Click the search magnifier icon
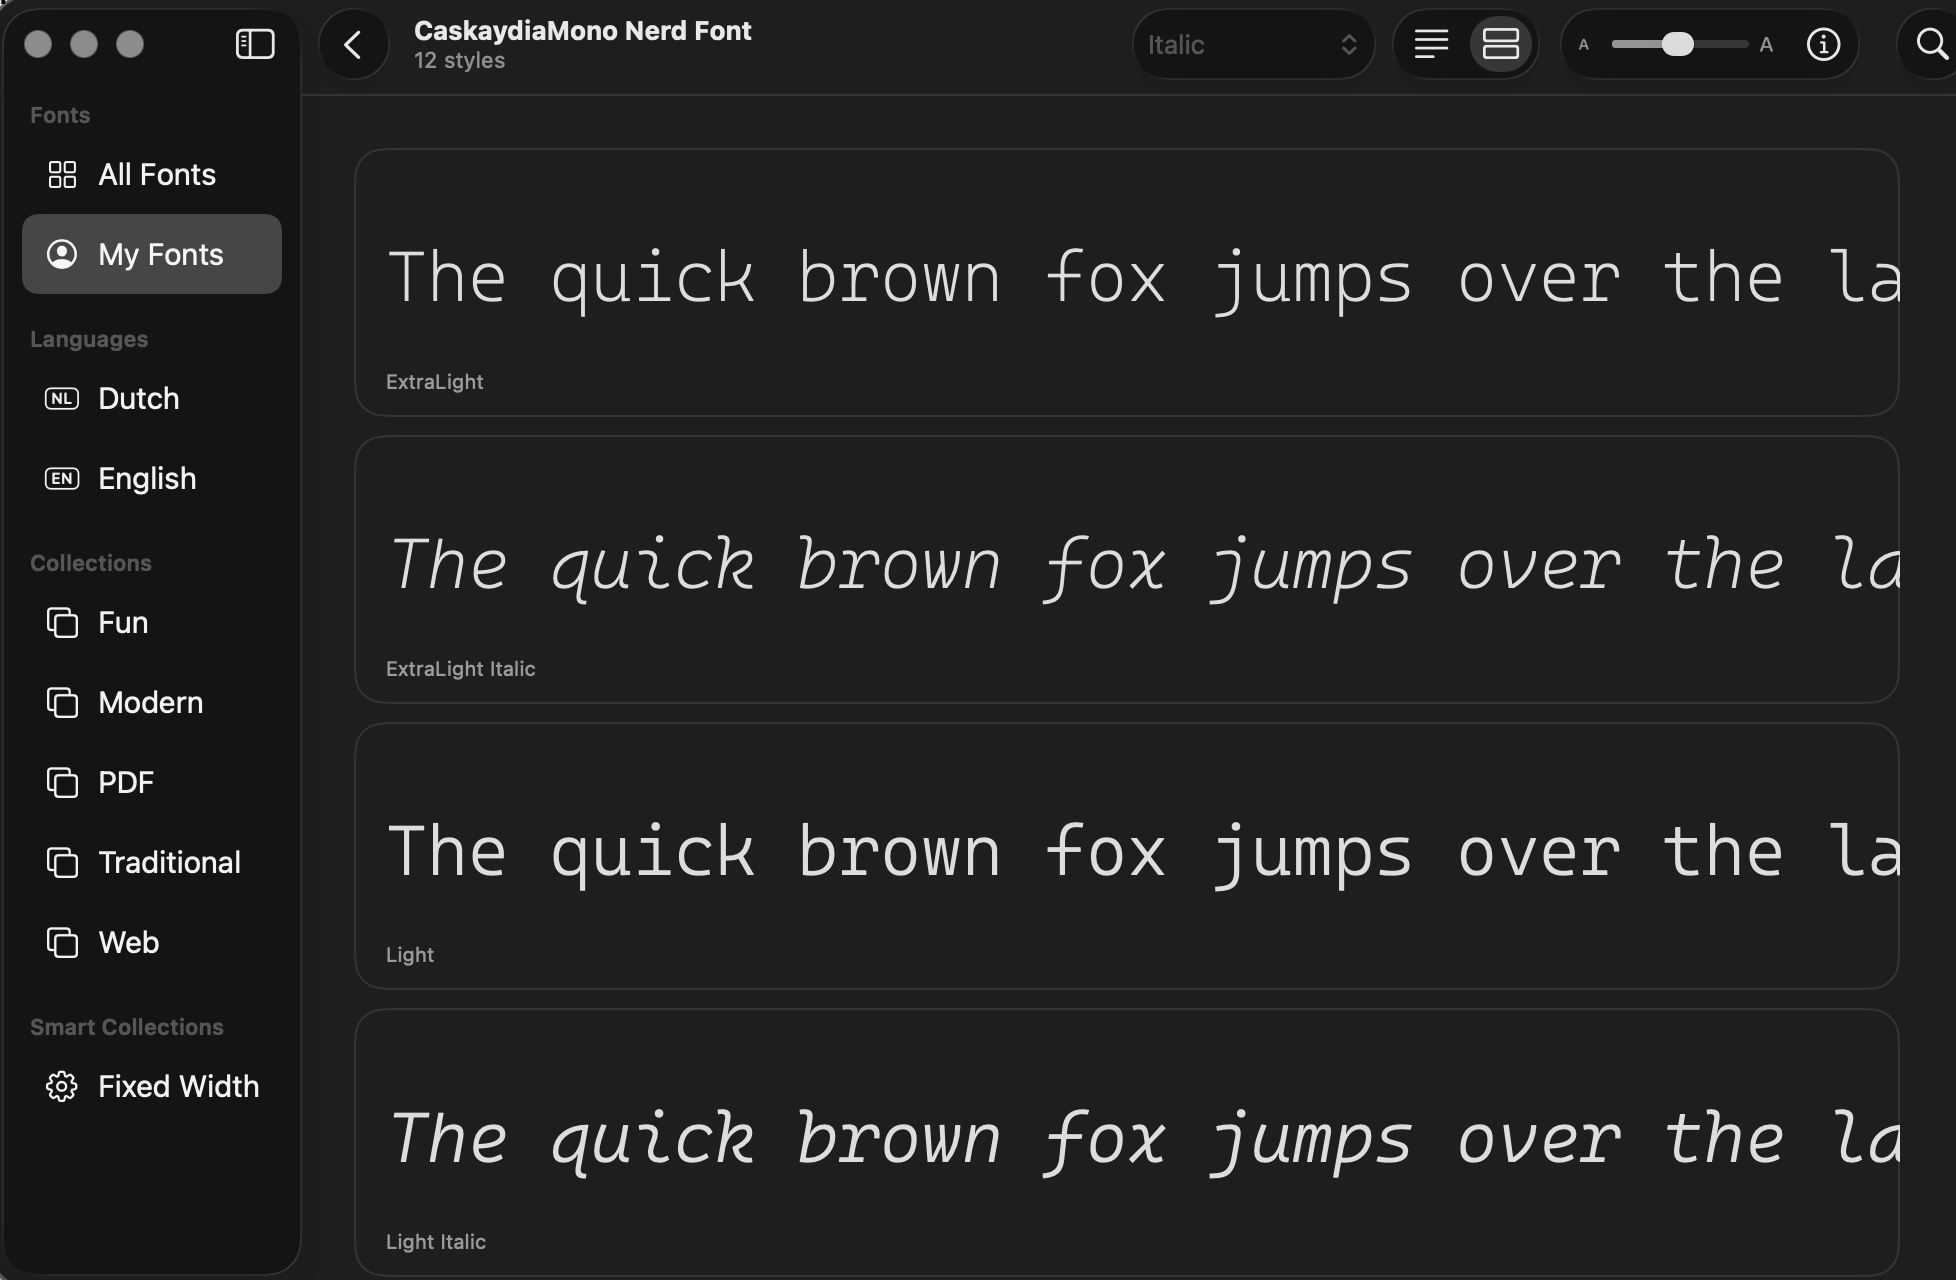Image resolution: width=1956 pixels, height=1280 pixels. (x=1930, y=45)
